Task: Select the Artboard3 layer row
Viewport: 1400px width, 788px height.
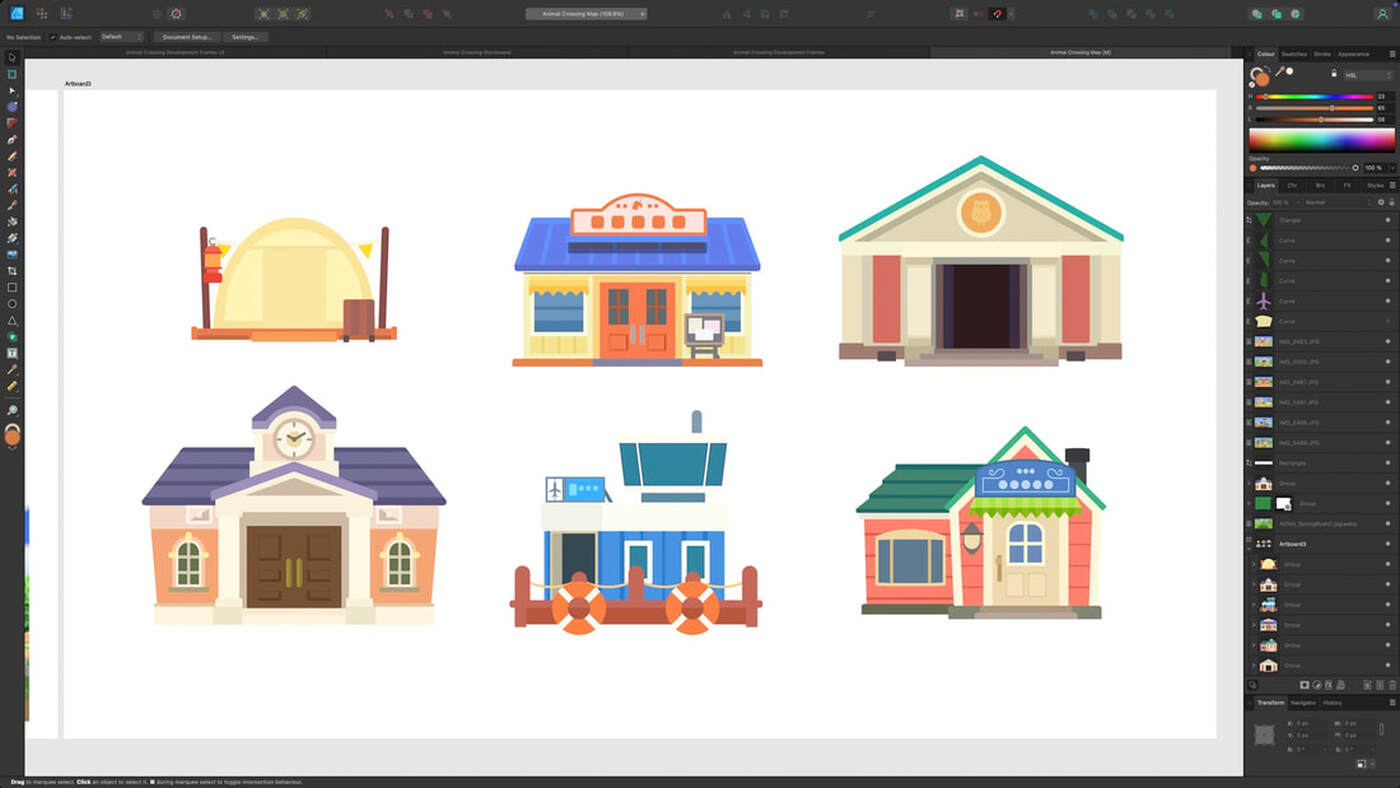Action: pyautogui.click(x=1321, y=544)
